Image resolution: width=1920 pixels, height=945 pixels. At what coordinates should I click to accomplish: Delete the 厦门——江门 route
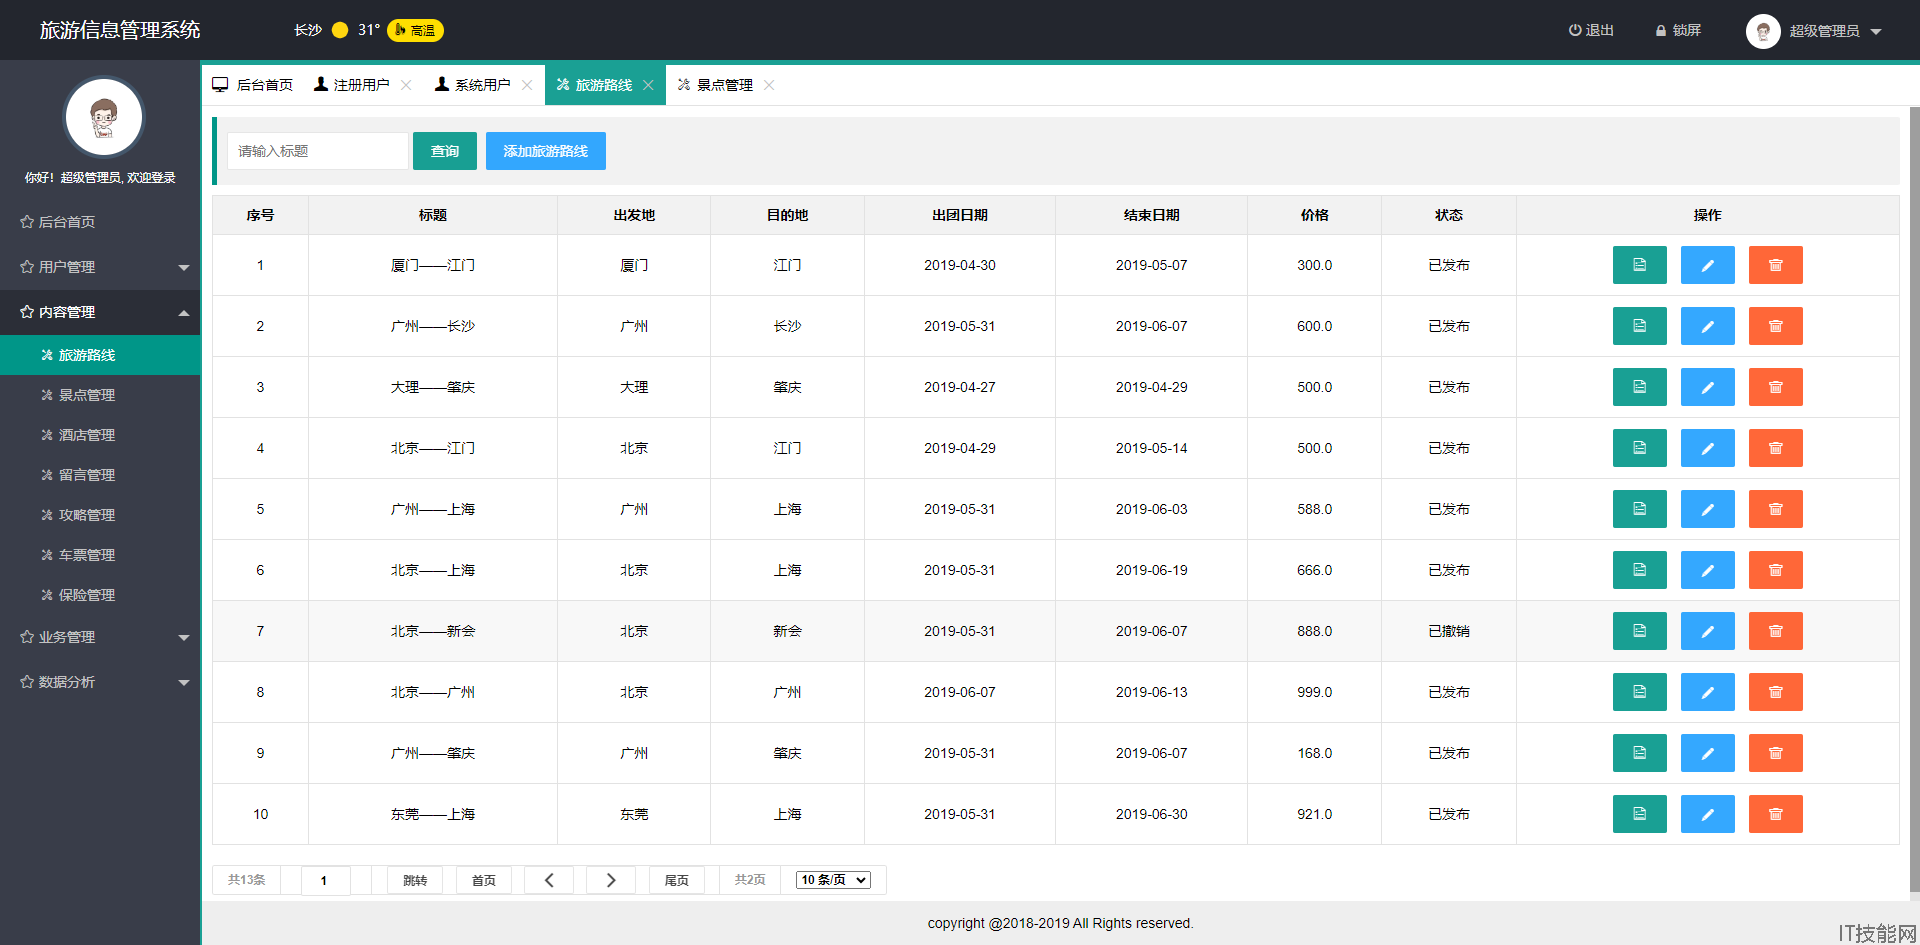click(x=1775, y=265)
